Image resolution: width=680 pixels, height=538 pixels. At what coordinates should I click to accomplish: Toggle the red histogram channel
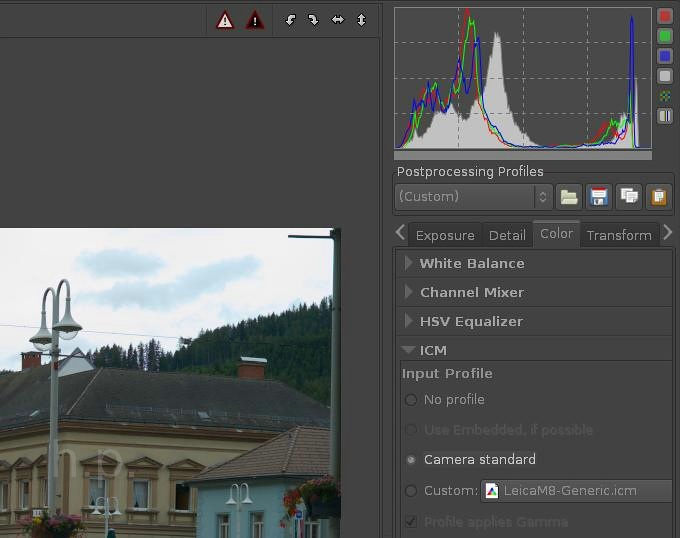point(665,17)
